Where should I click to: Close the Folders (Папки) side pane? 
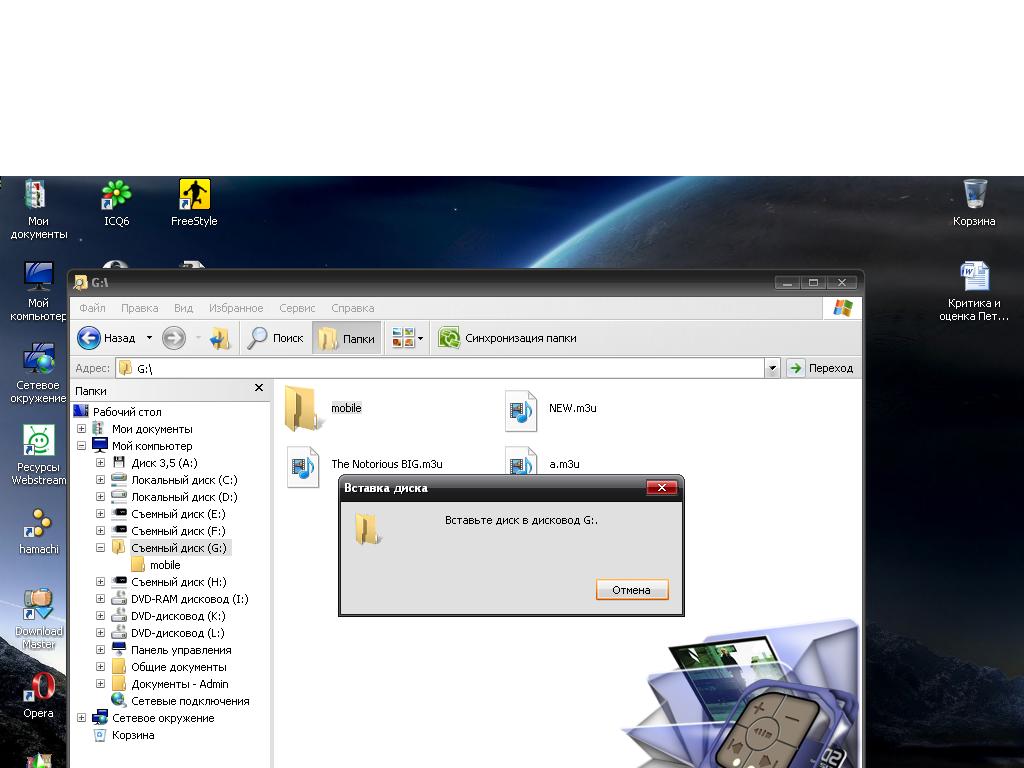coord(259,388)
